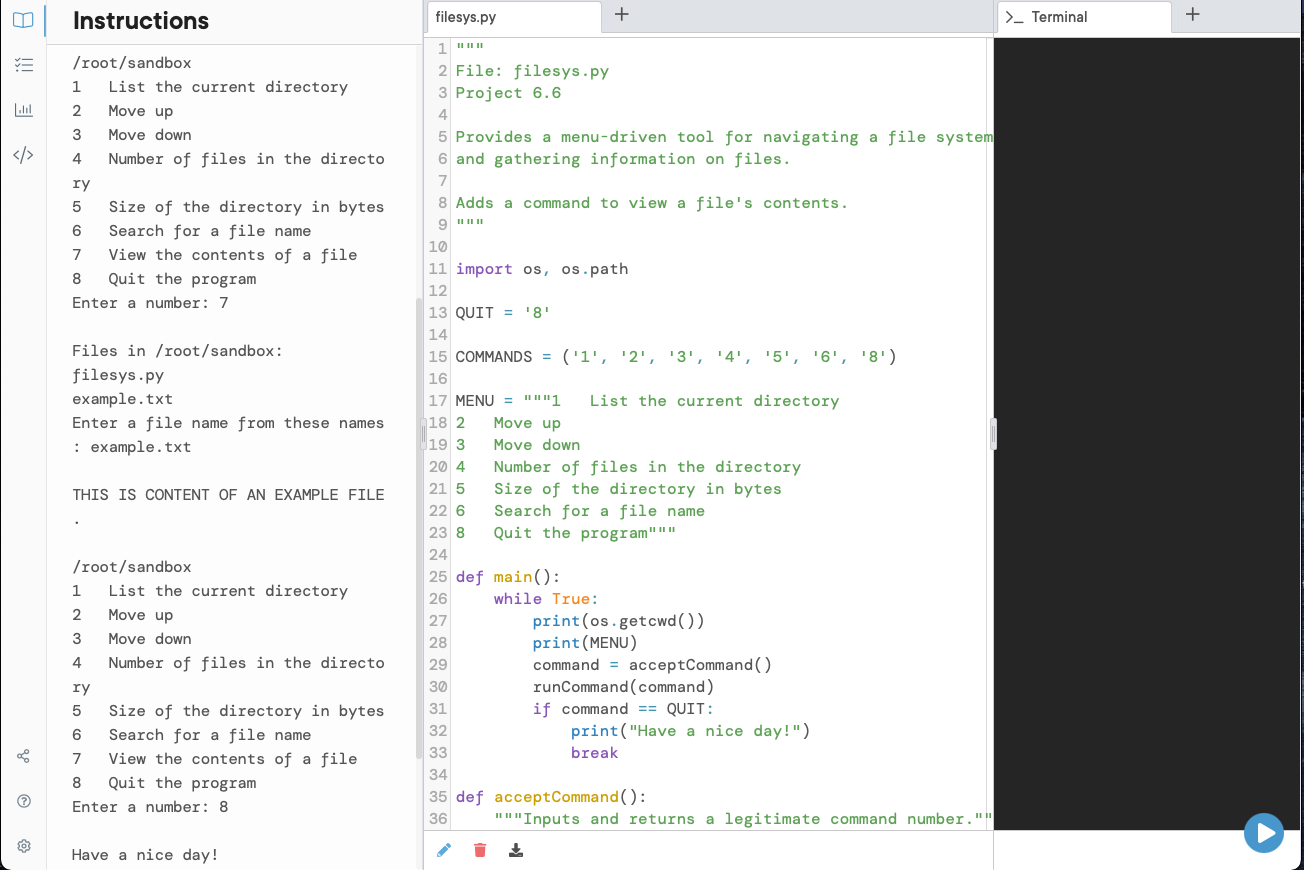Screen dimensions: 1304x870
Task: Click code line QUIT = '8'
Action: coord(503,313)
